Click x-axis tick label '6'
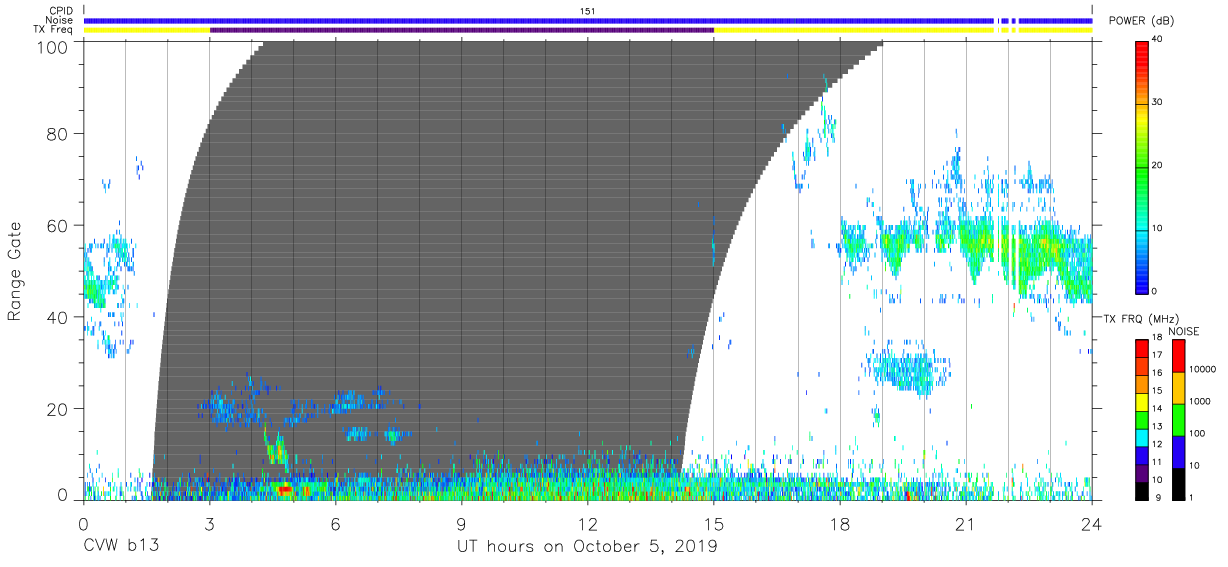The width and height of the screenshot is (1228, 567). 335,523
